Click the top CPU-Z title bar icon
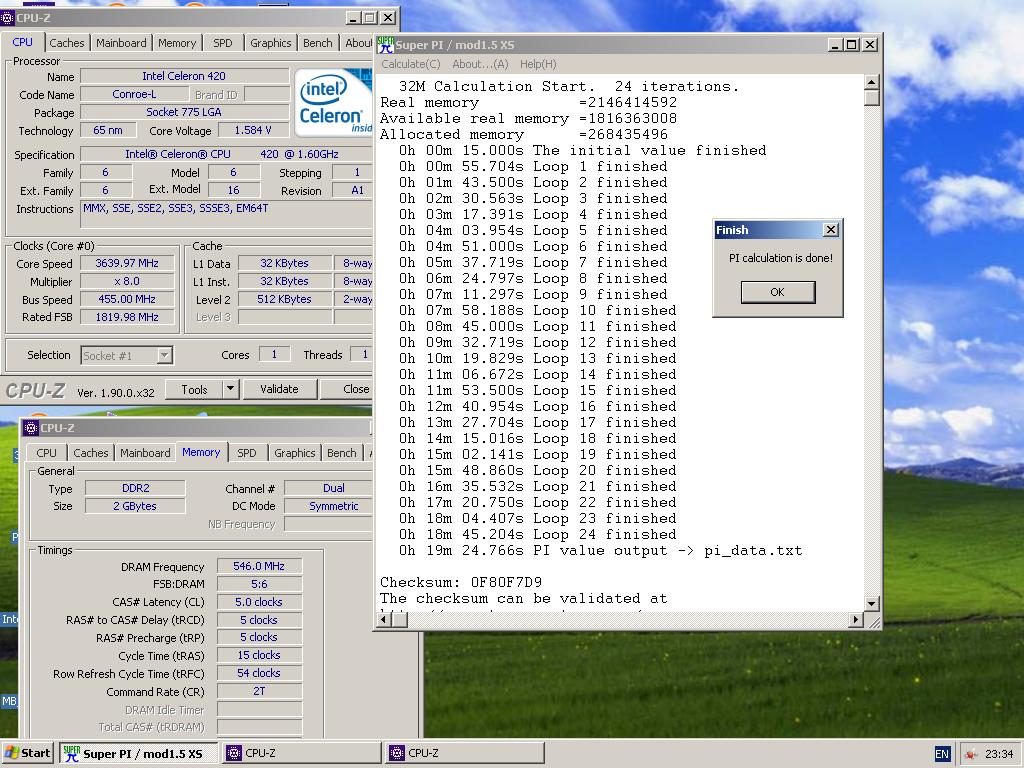This screenshot has height=768, width=1024. [x=7, y=18]
